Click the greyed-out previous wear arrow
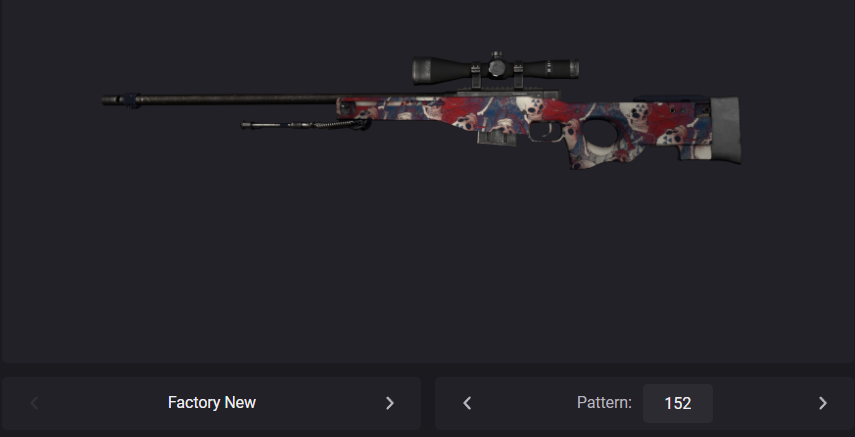This screenshot has height=437, width=855. [34, 403]
